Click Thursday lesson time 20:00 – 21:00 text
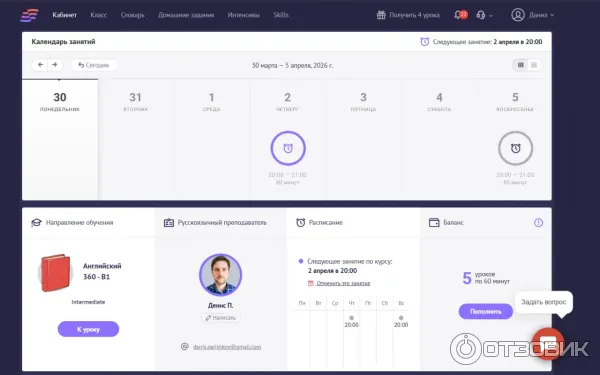Image resolution: width=600 pixels, height=375 pixels. pyautogui.click(x=287, y=175)
